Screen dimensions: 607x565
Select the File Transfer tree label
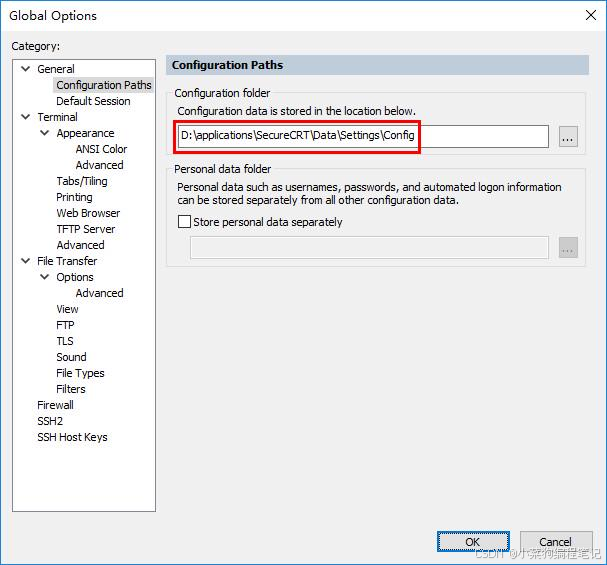coord(67,261)
